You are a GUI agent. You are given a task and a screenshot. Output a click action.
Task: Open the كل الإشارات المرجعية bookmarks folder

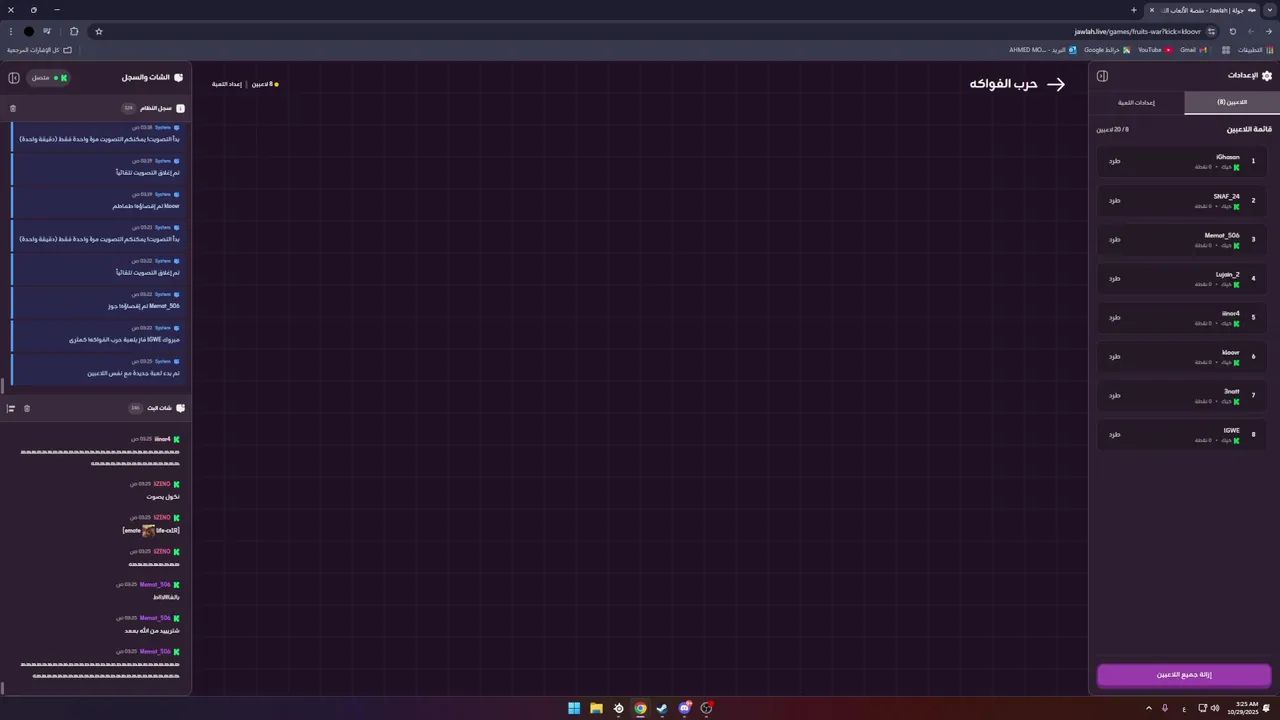click(x=40, y=49)
